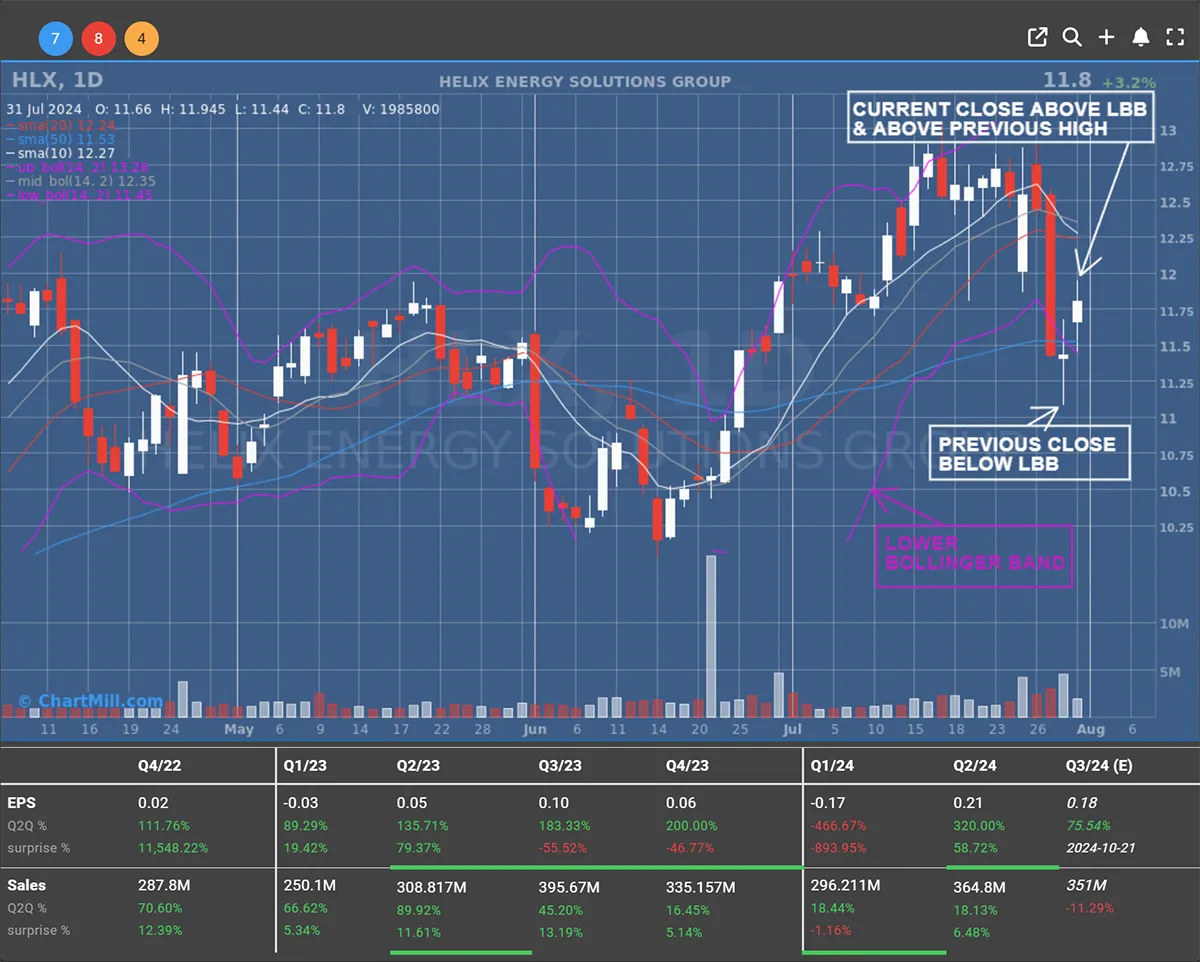The image size is (1200, 962).
Task: Click the 31 Jul 2024 OHLC readout
Action: [223, 109]
